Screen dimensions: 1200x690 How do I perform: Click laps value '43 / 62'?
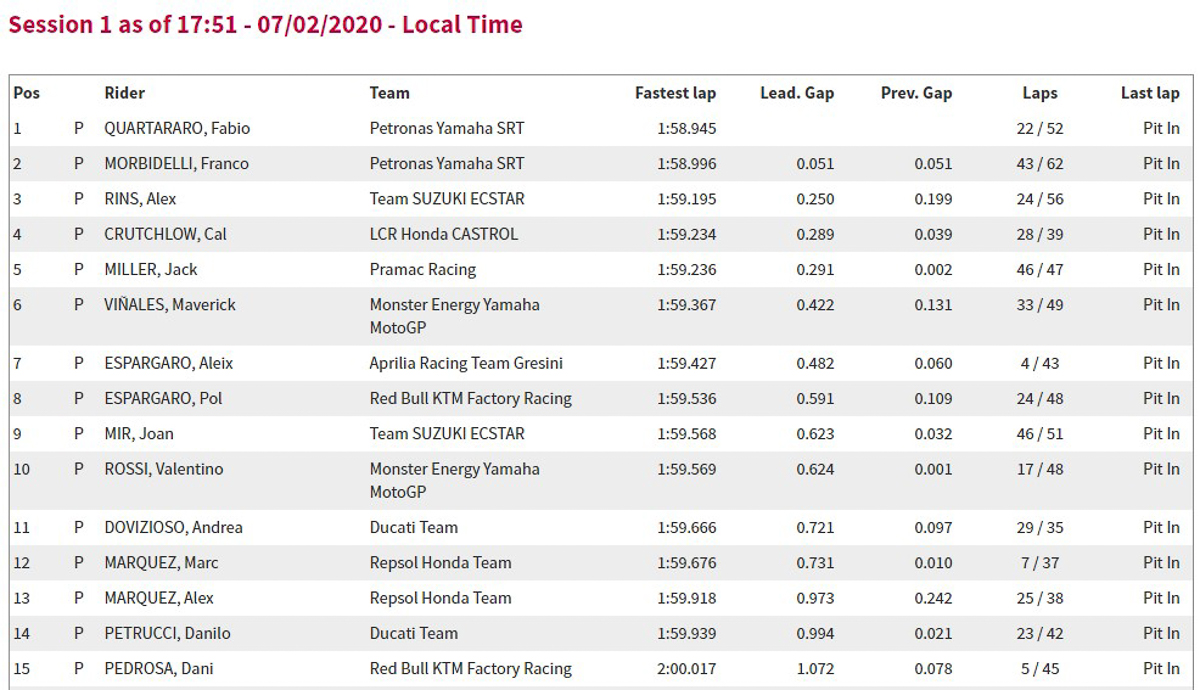[x=1040, y=163]
